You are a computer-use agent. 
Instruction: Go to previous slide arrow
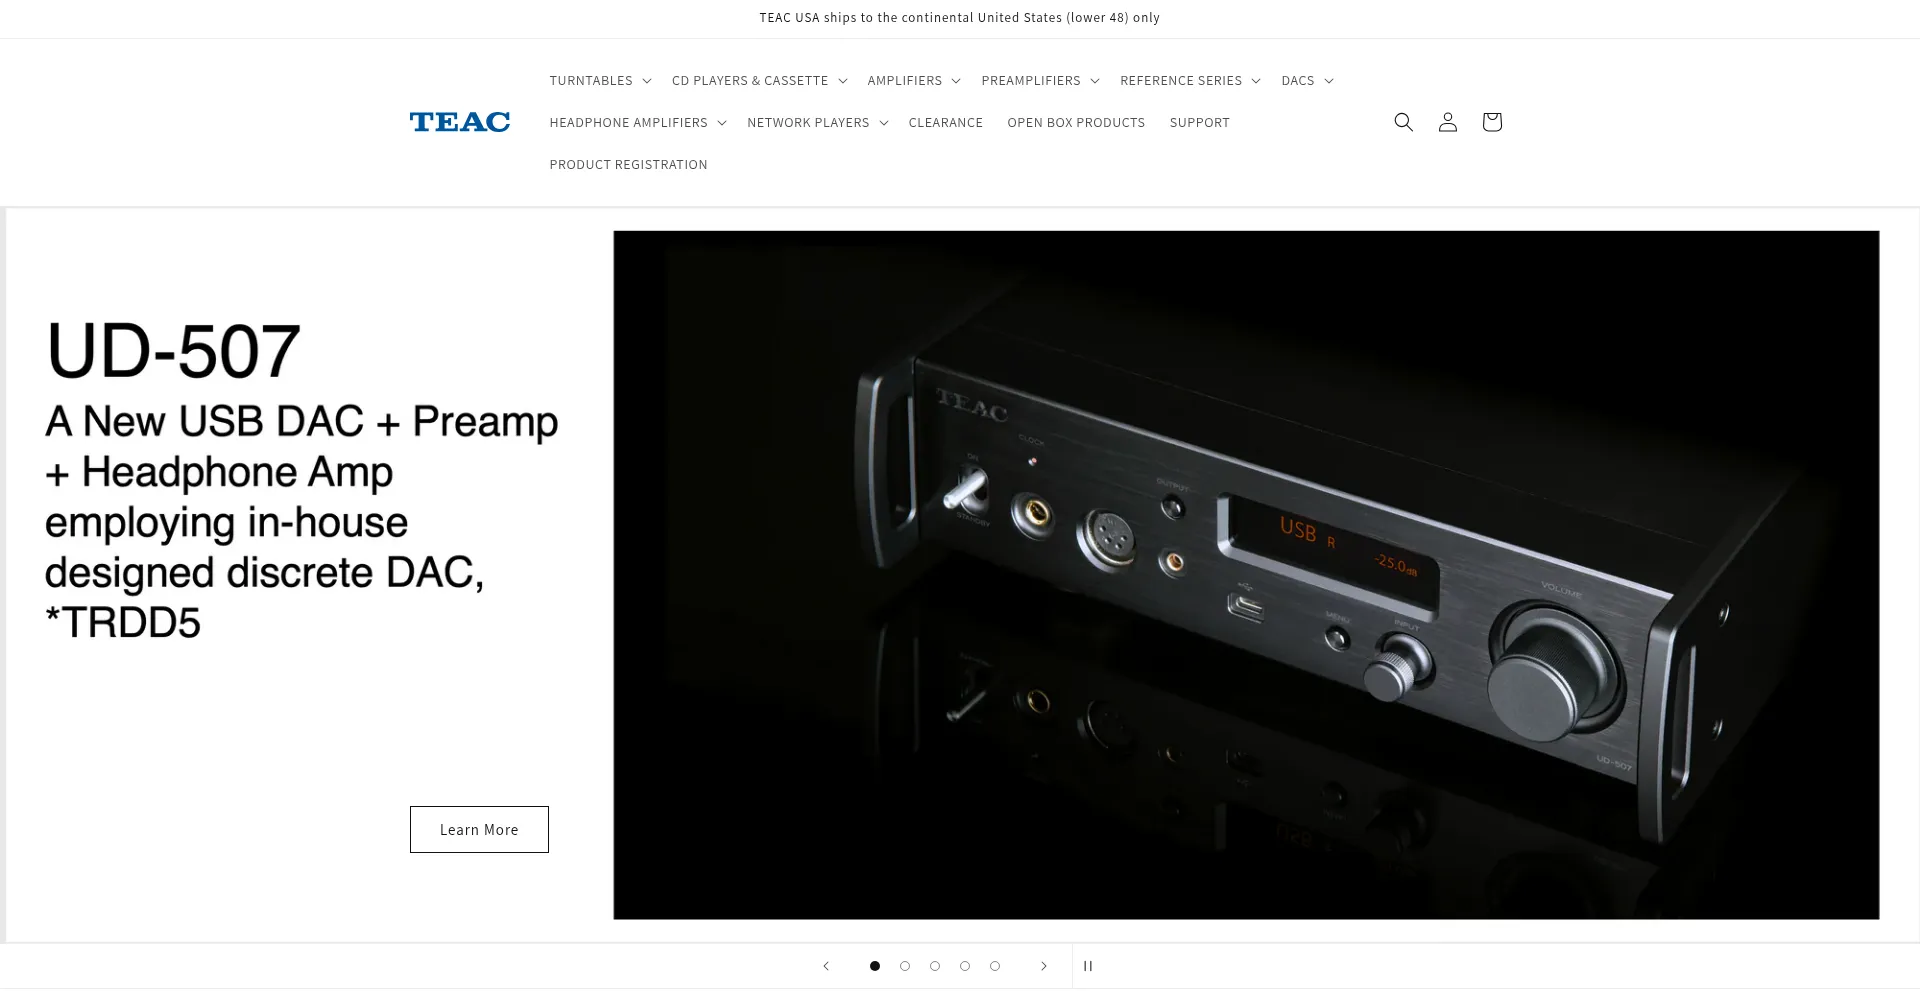[x=826, y=966]
